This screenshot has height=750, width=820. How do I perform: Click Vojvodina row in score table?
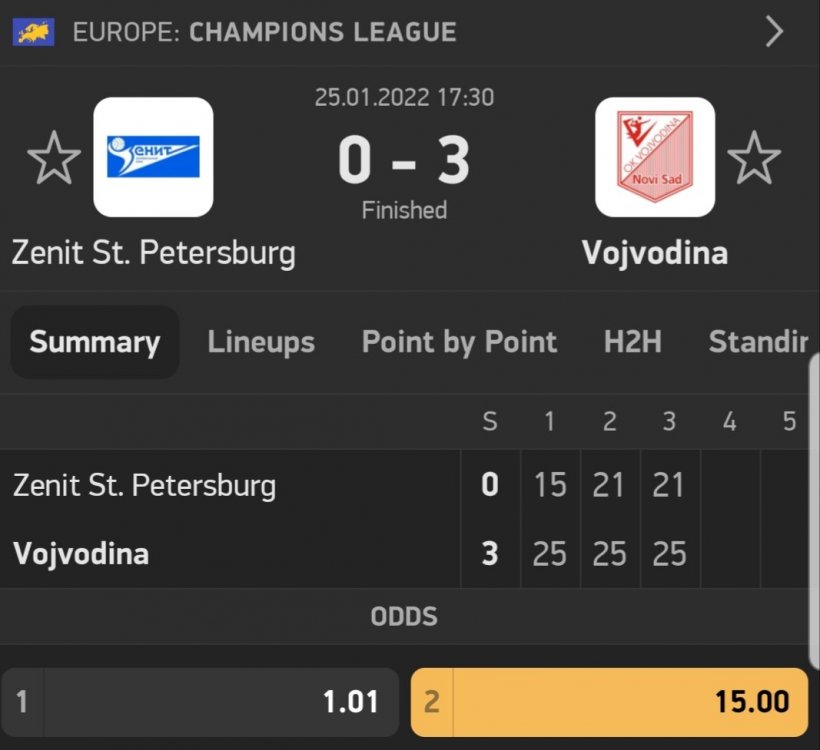coord(81,554)
